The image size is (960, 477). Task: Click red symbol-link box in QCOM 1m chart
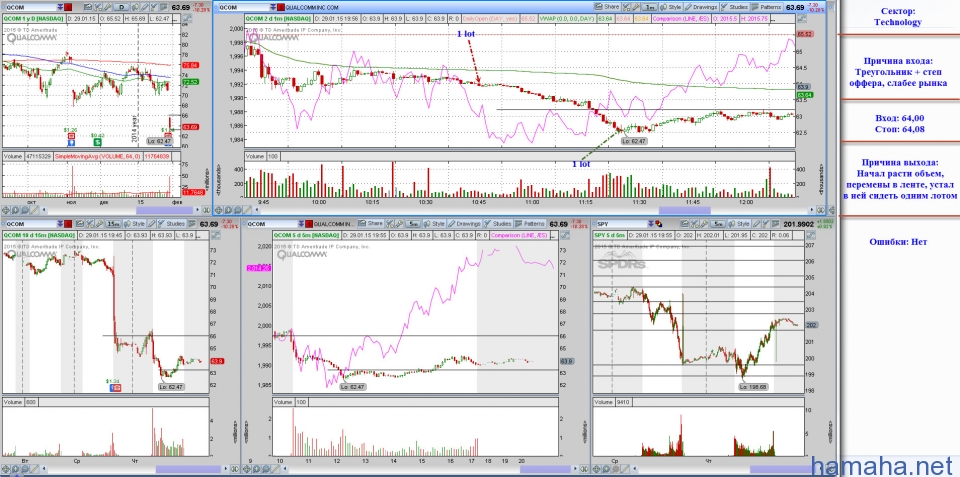pos(280,7)
